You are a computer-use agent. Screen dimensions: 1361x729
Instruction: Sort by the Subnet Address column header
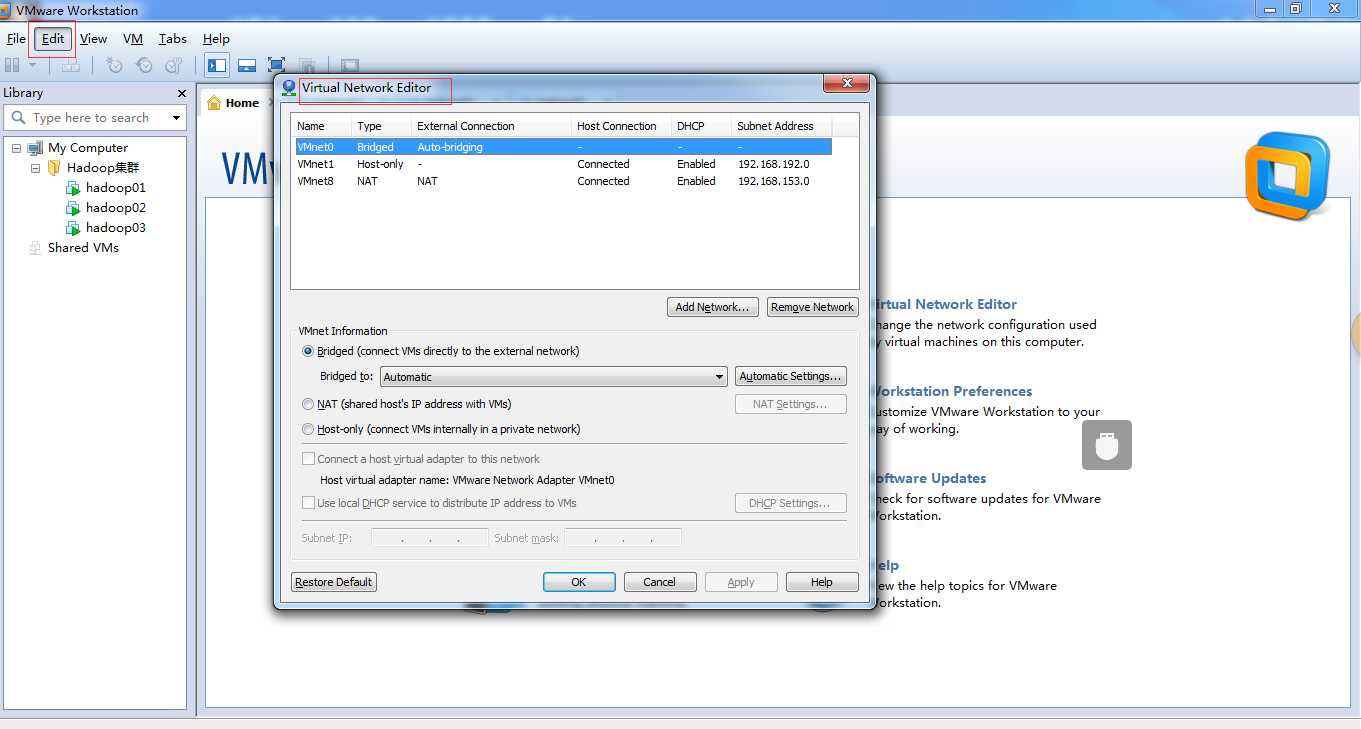781,126
